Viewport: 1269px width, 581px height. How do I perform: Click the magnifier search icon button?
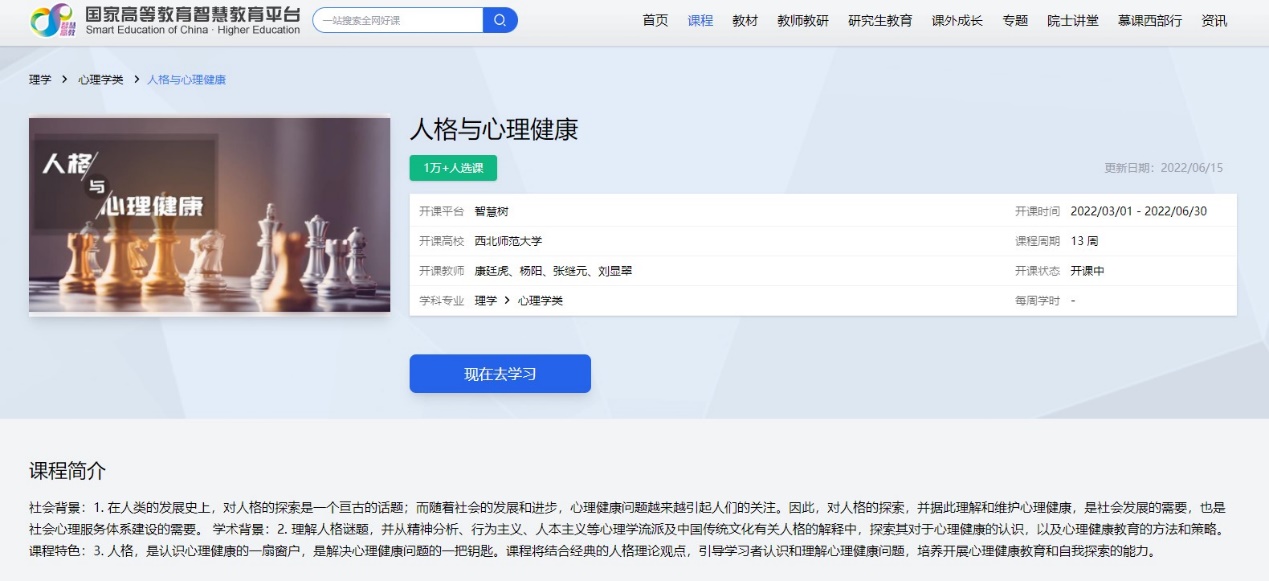click(500, 20)
